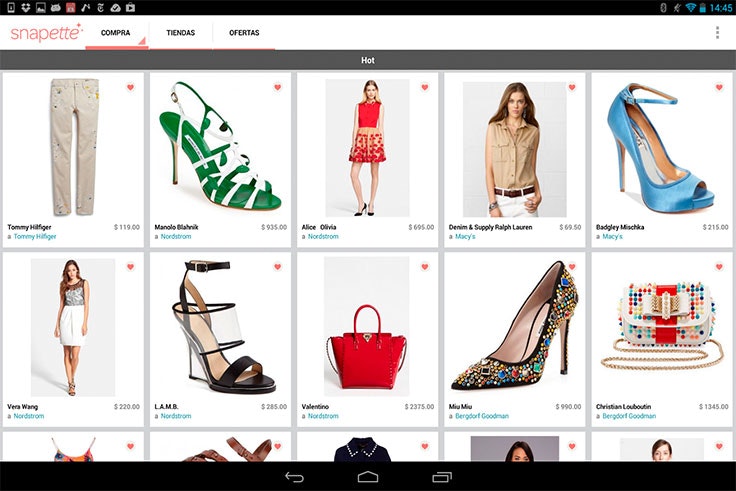Favorite the Tommy Hilfiger pants with heart
The image size is (736, 491).
[130, 87]
